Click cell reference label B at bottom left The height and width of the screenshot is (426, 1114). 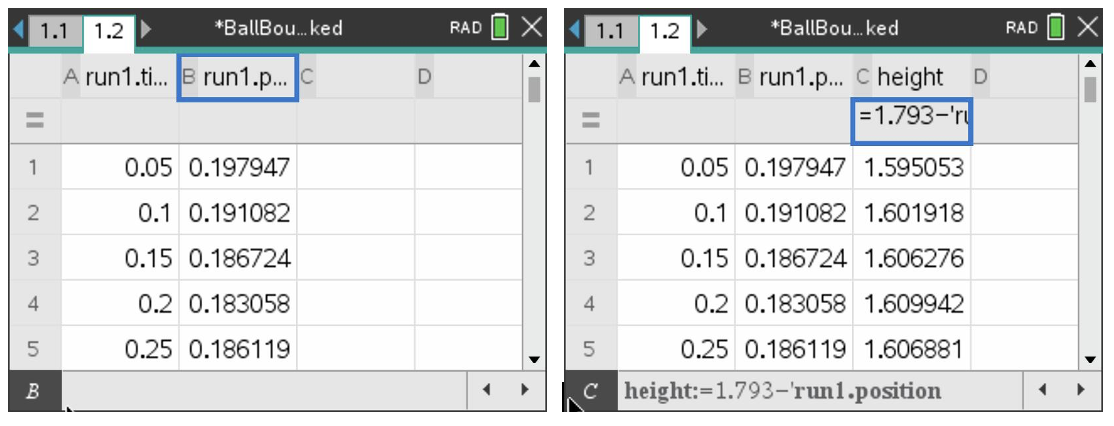33,390
